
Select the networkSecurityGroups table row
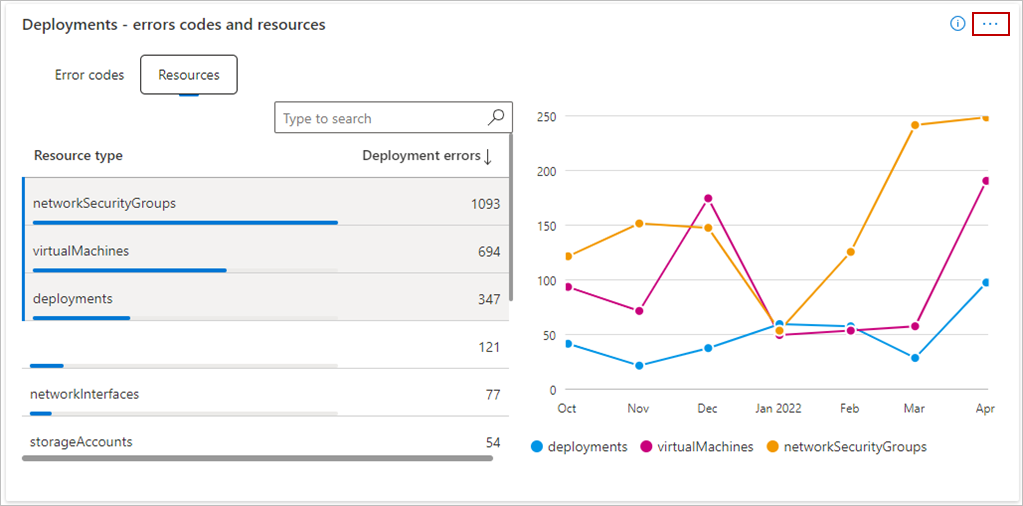[x=265, y=203]
